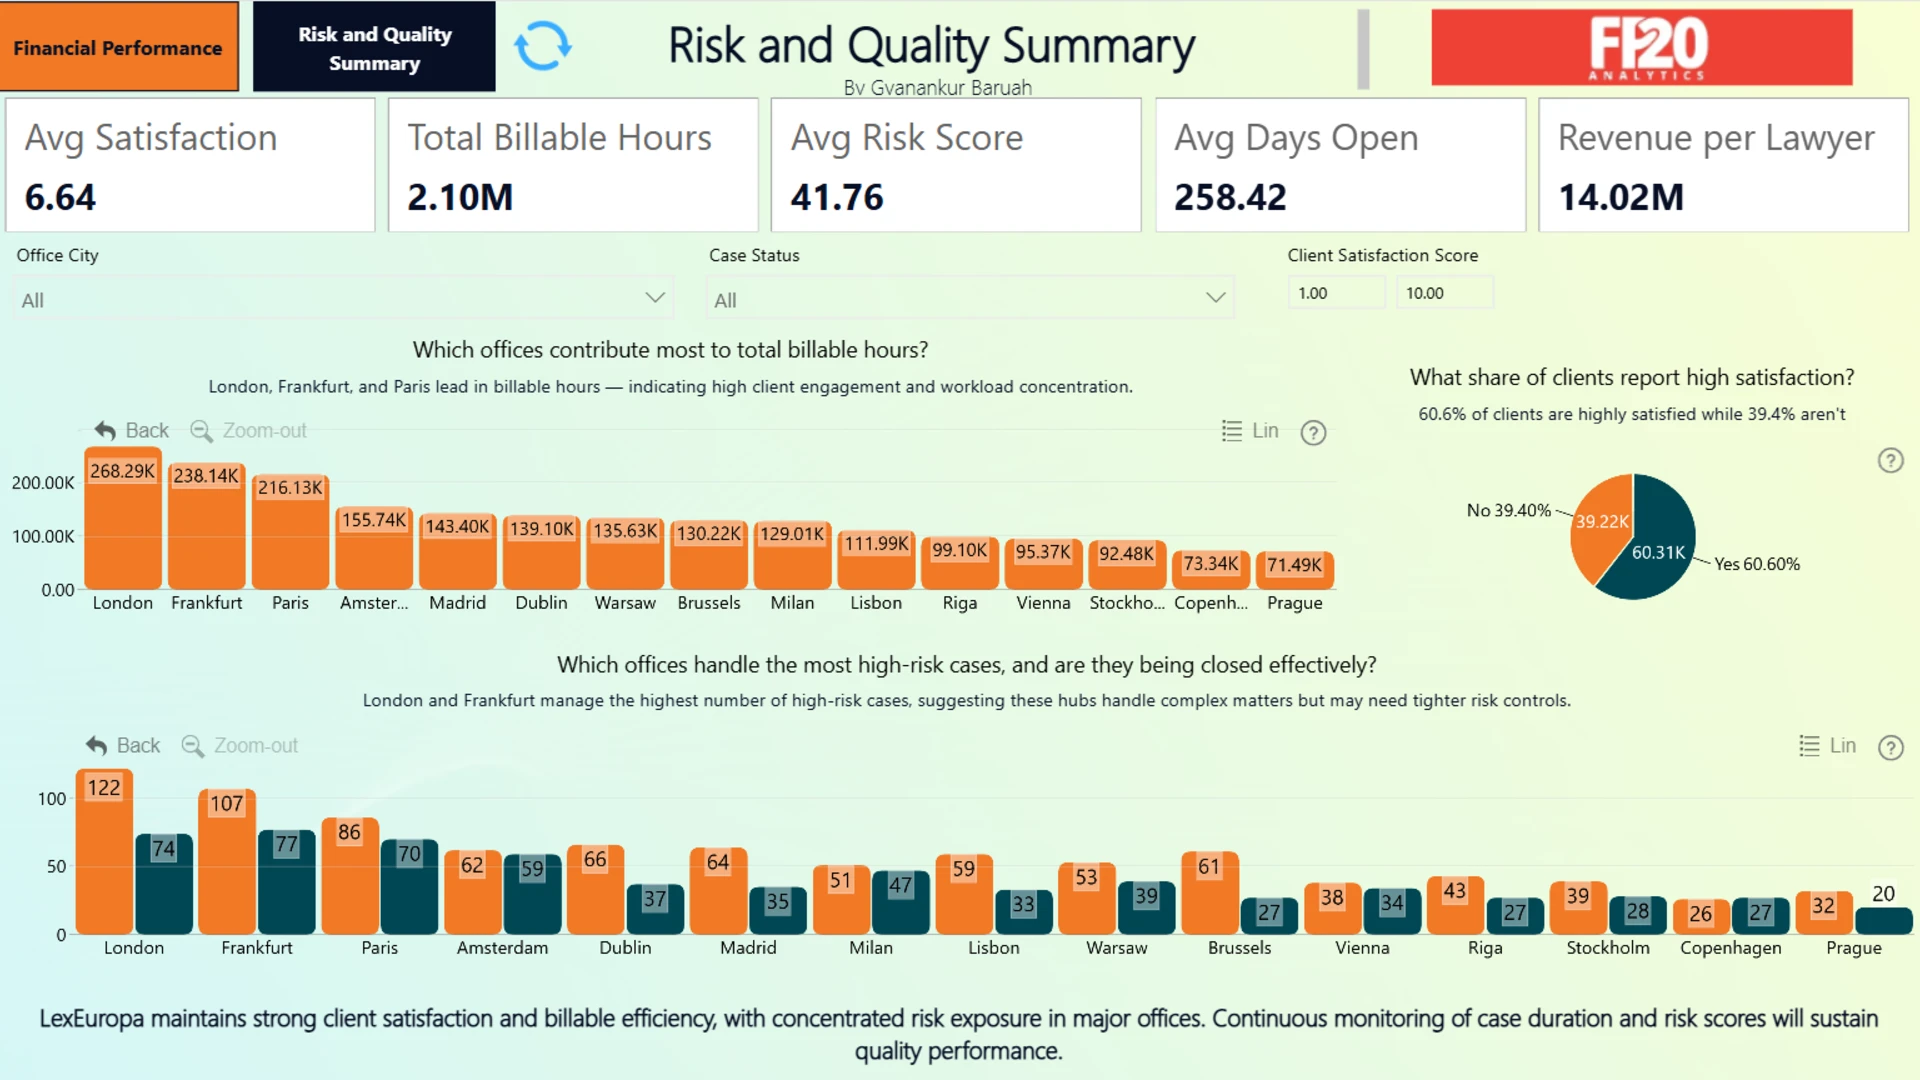Select the Avg Days Open card
Screen dimensions: 1920x1080
(1340, 165)
